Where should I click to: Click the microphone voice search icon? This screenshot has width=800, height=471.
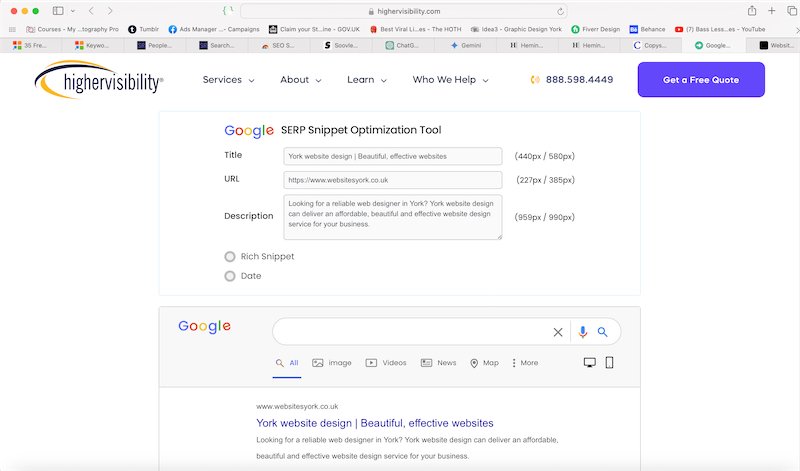click(x=583, y=332)
